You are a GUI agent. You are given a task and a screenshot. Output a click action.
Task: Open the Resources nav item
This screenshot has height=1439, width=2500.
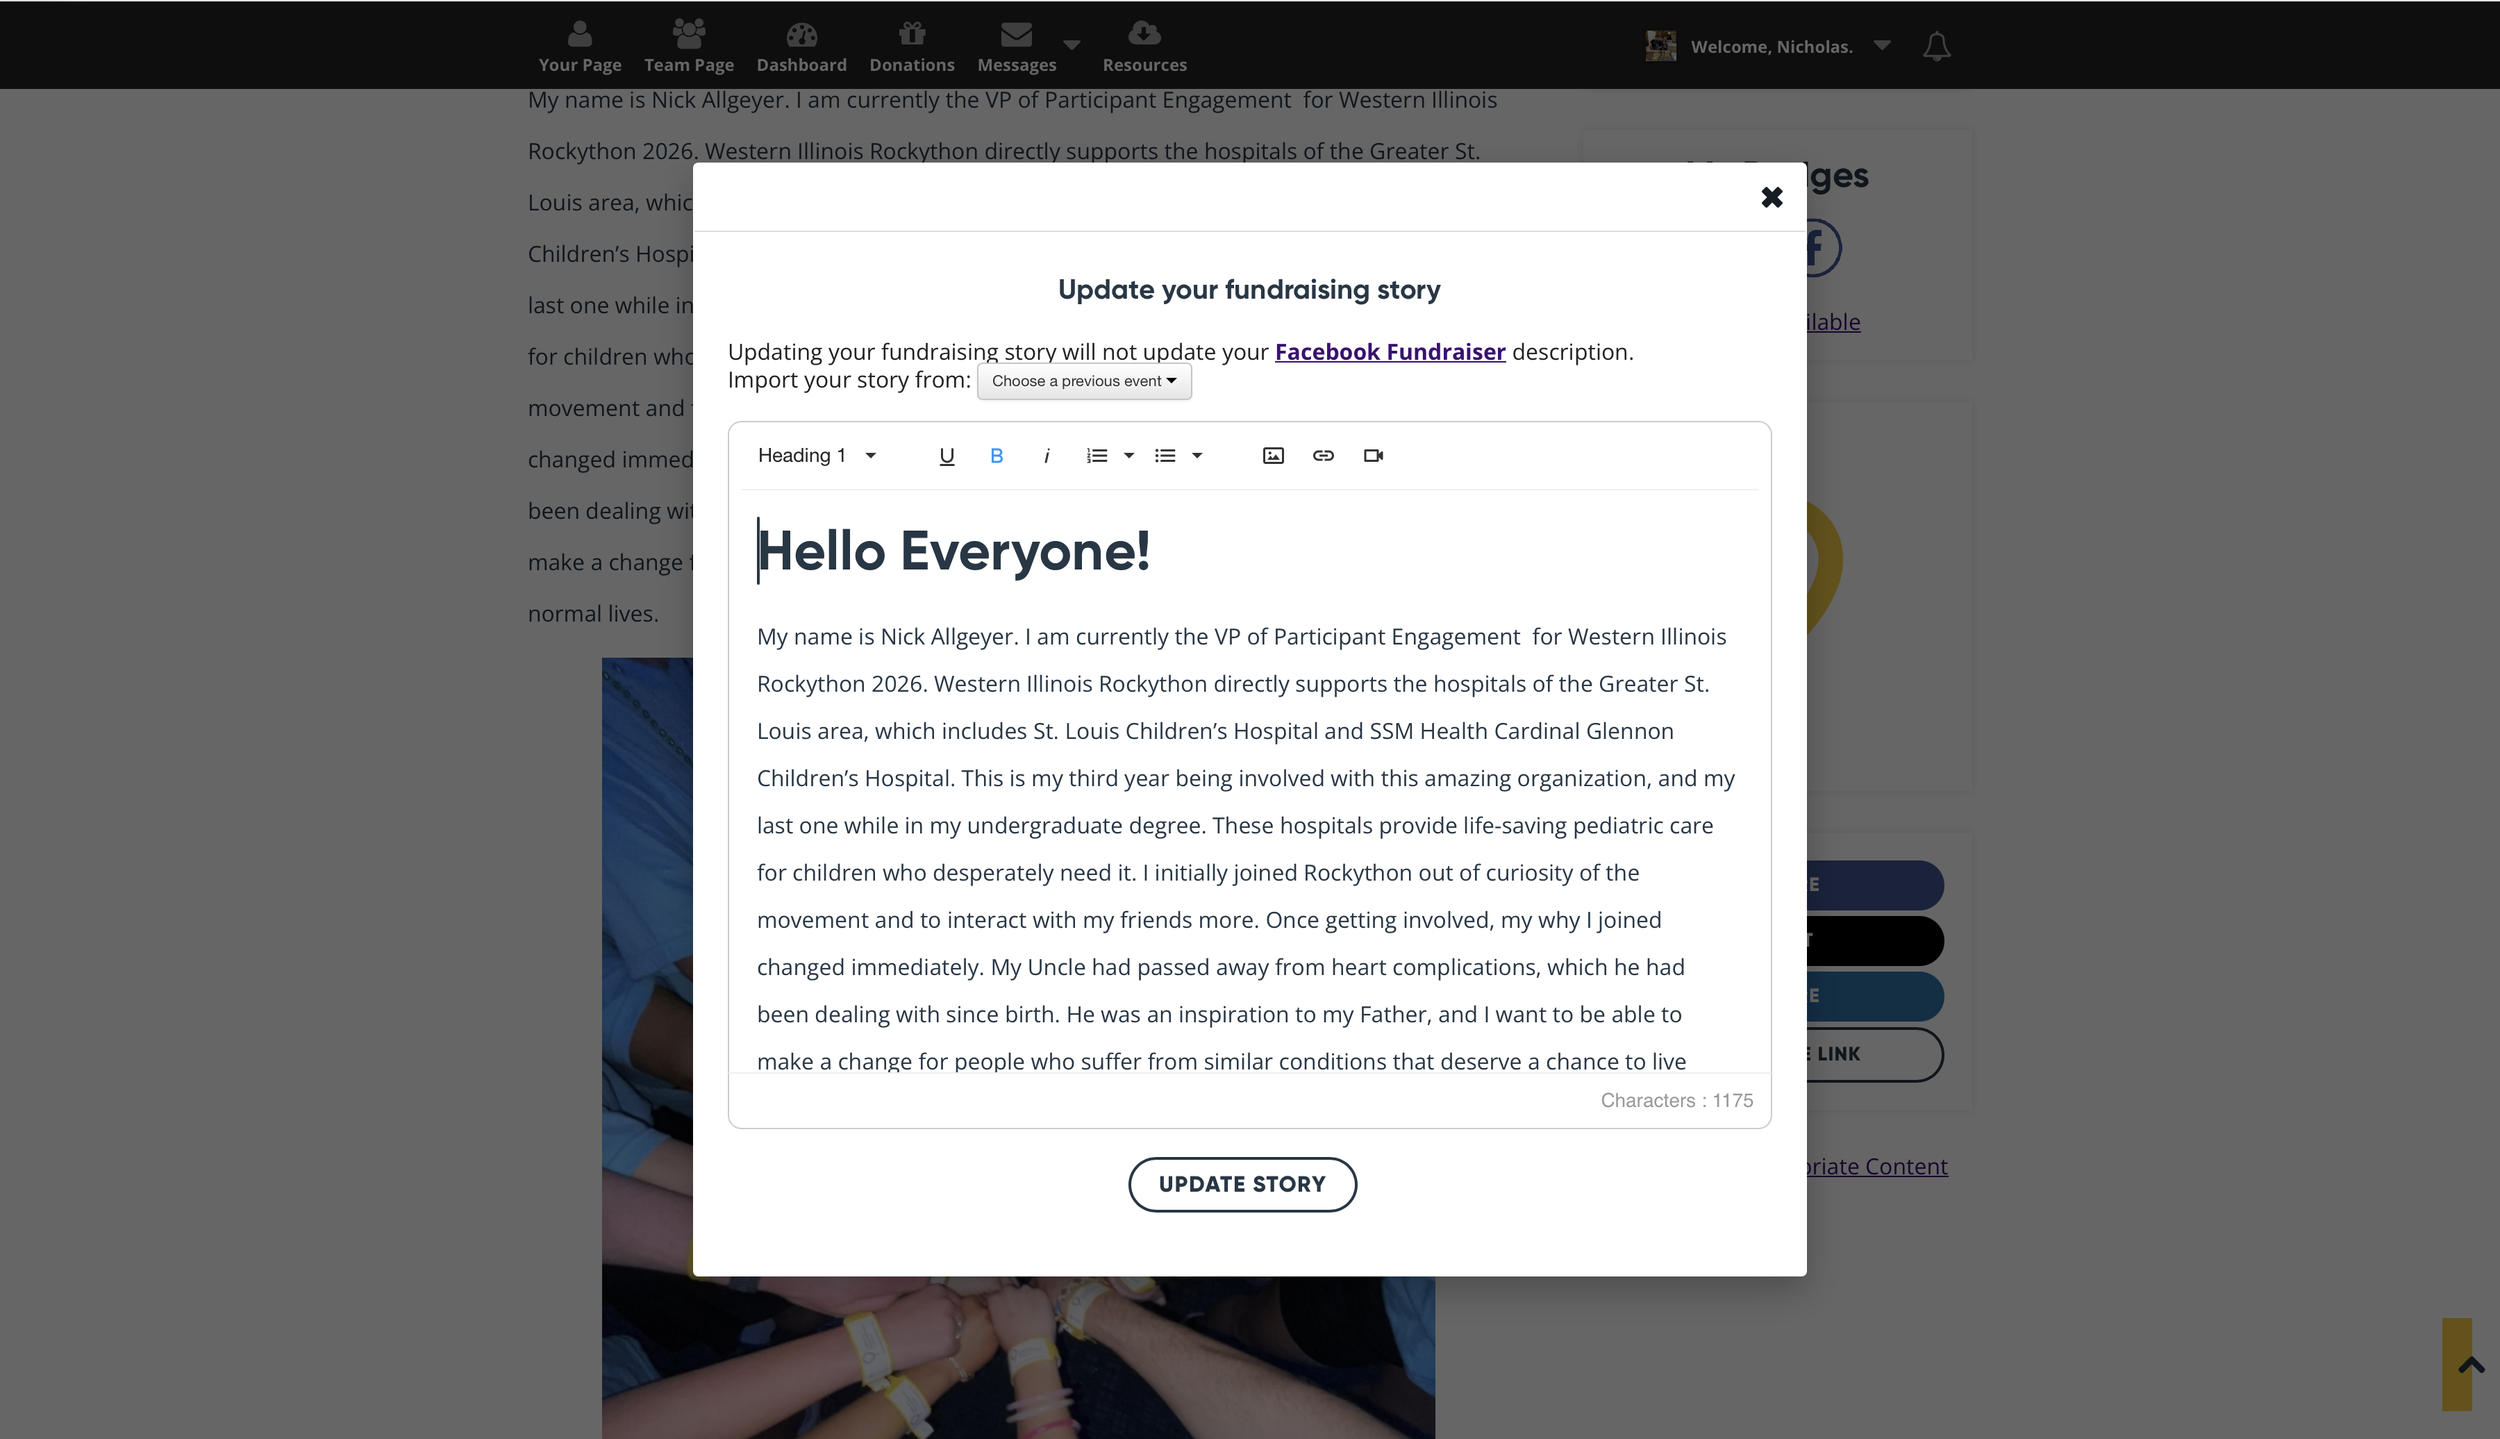[x=1145, y=46]
